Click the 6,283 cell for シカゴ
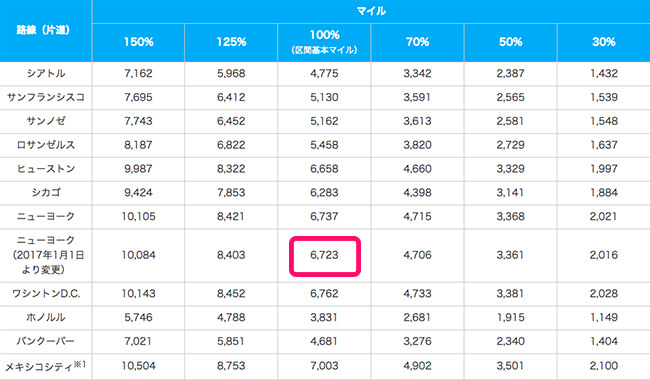Screen dimensions: 650x380 click(325, 193)
